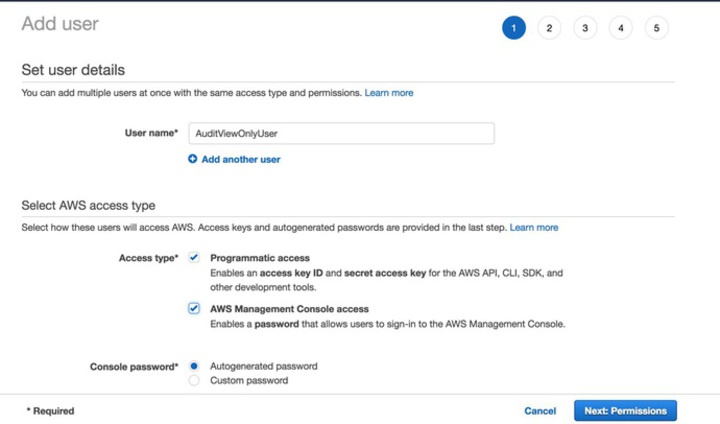This screenshot has width=720, height=424.
Task: Open Learn more link under AWS access type
Action: pos(534,228)
